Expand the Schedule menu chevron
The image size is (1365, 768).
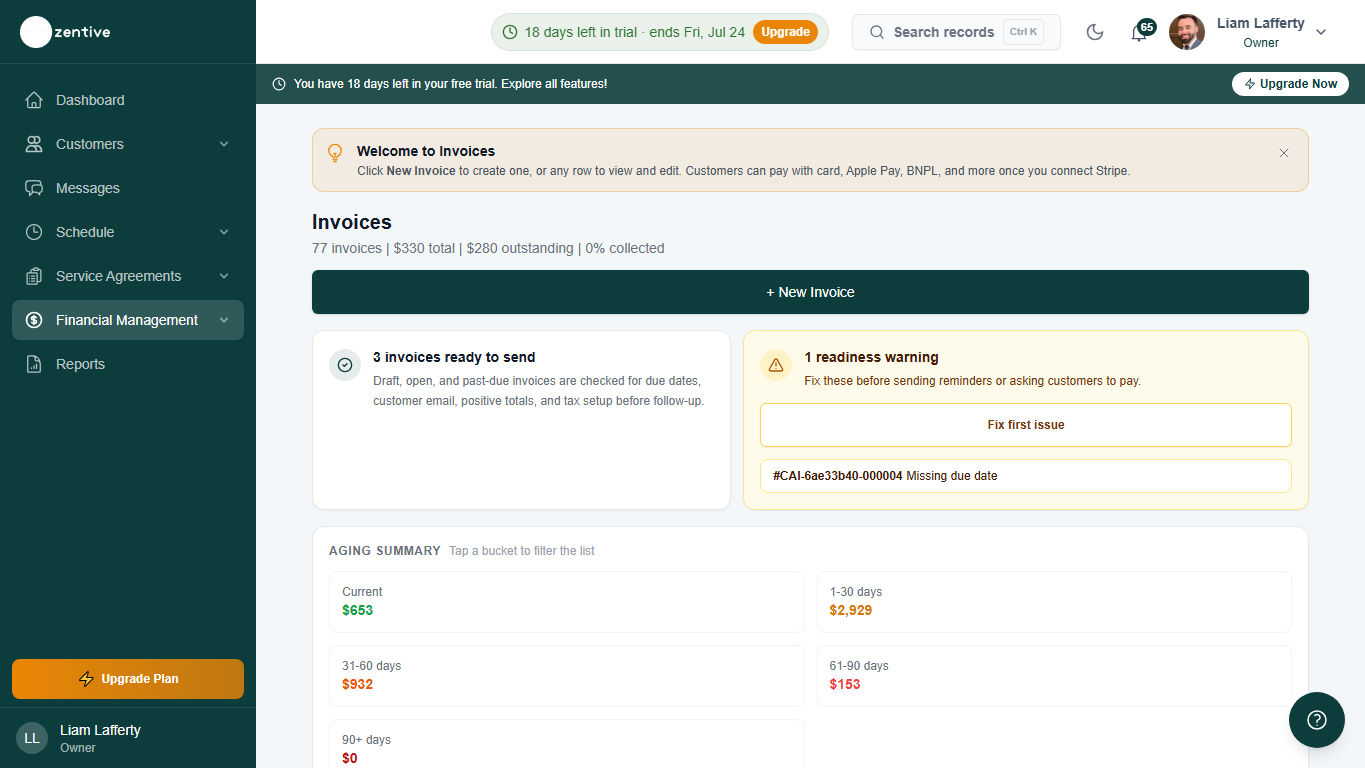(224, 232)
